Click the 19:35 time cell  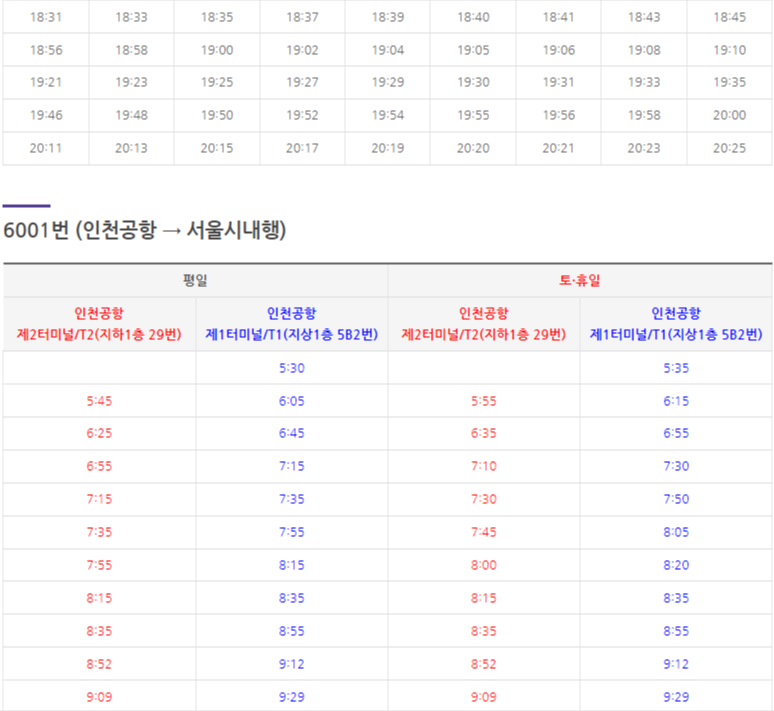click(729, 82)
